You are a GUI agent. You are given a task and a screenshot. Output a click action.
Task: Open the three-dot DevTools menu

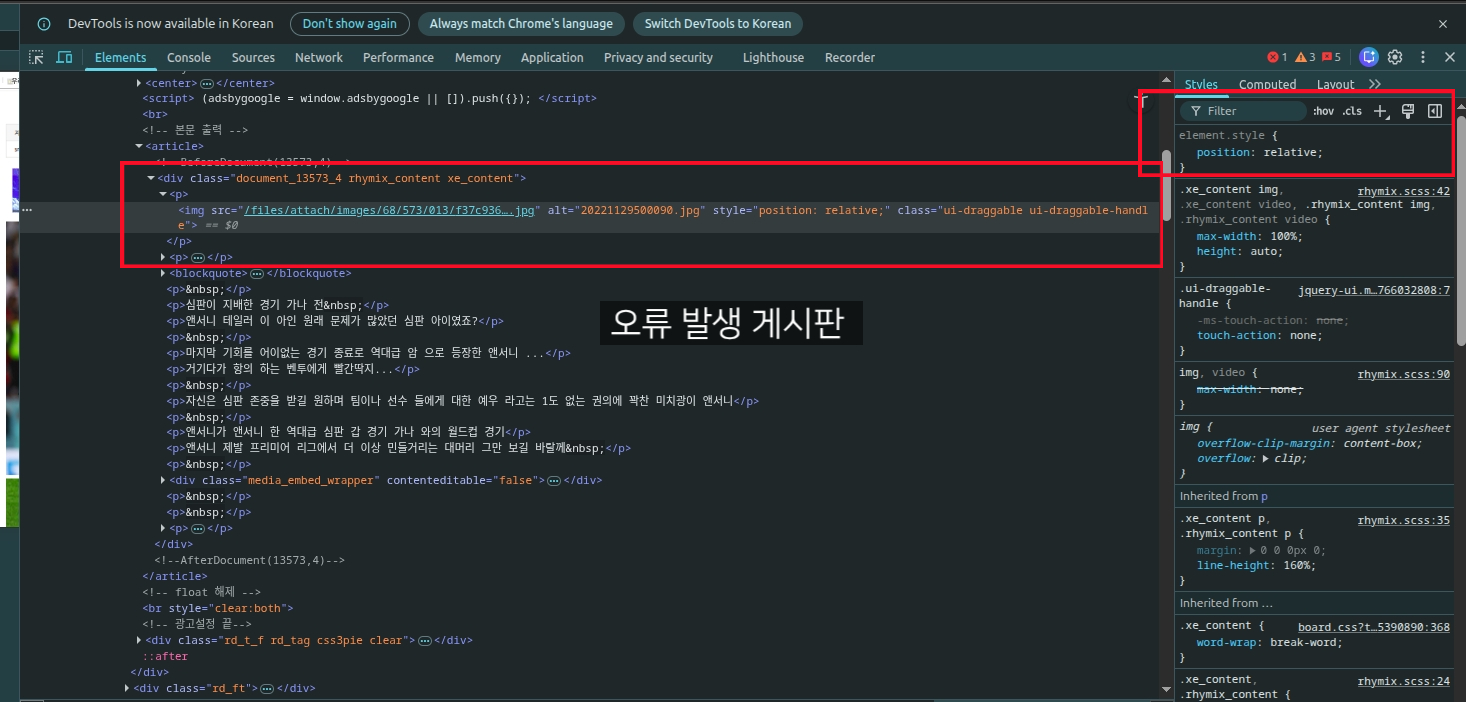(1423, 58)
